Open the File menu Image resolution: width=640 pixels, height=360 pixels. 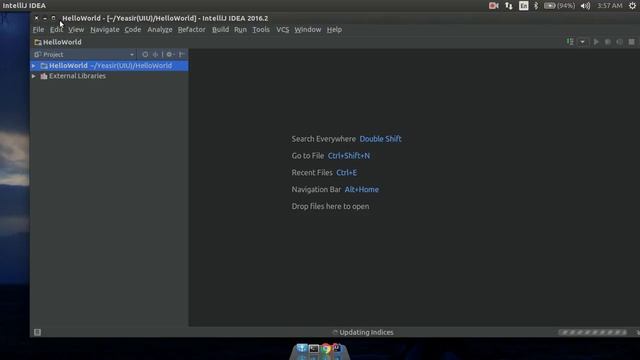pos(38,29)
